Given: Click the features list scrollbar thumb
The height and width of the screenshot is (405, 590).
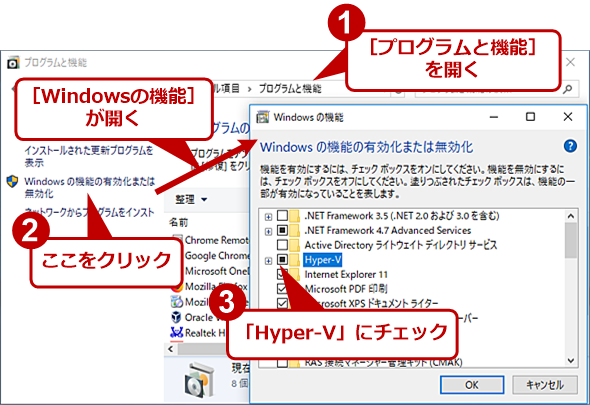Looking at the screenshot, I should coord(571,241).
